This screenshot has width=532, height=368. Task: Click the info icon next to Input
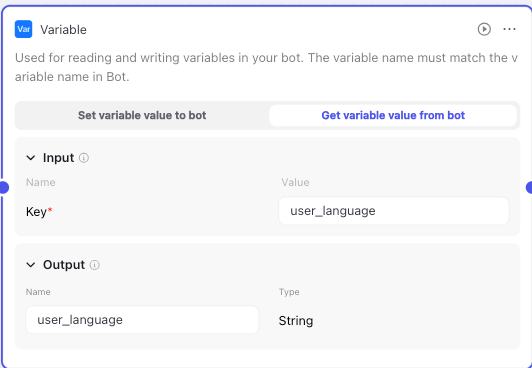point(84,158)
